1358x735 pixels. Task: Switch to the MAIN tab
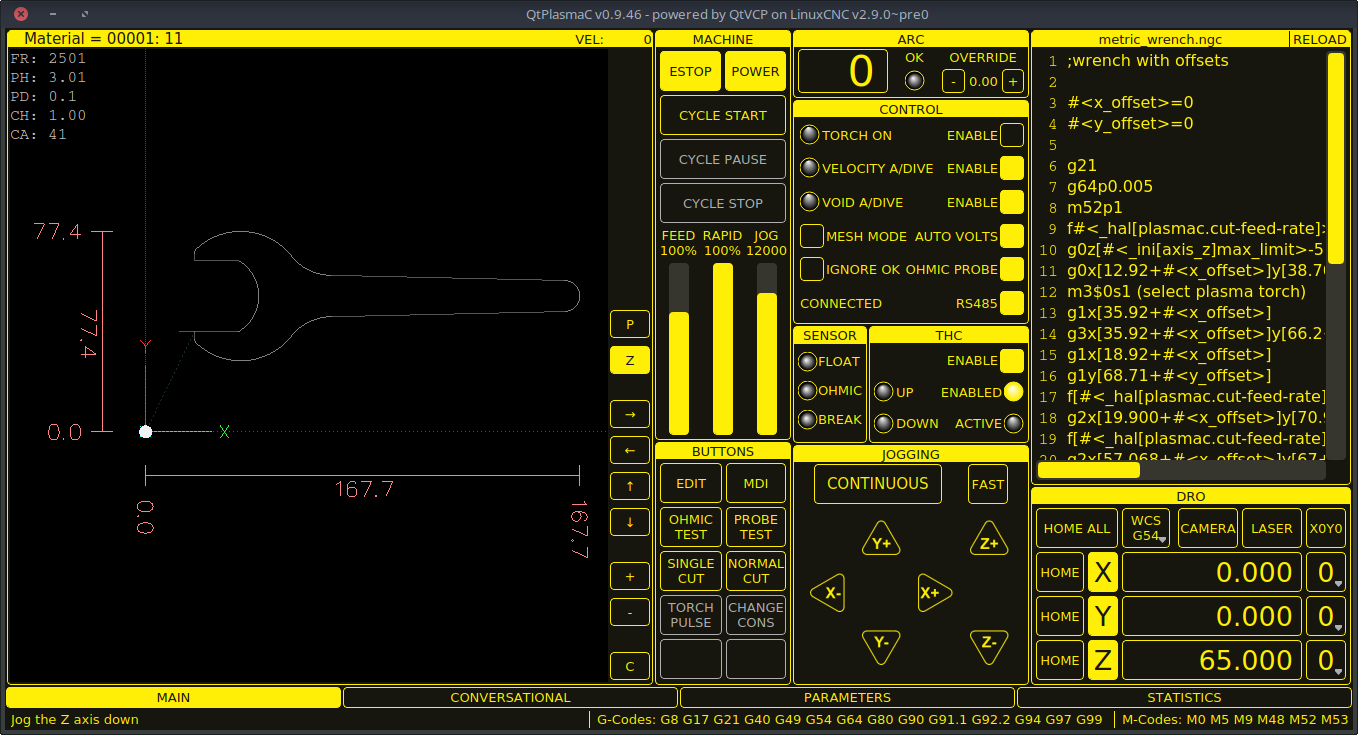pyautogui.click(x=174, y=698)
